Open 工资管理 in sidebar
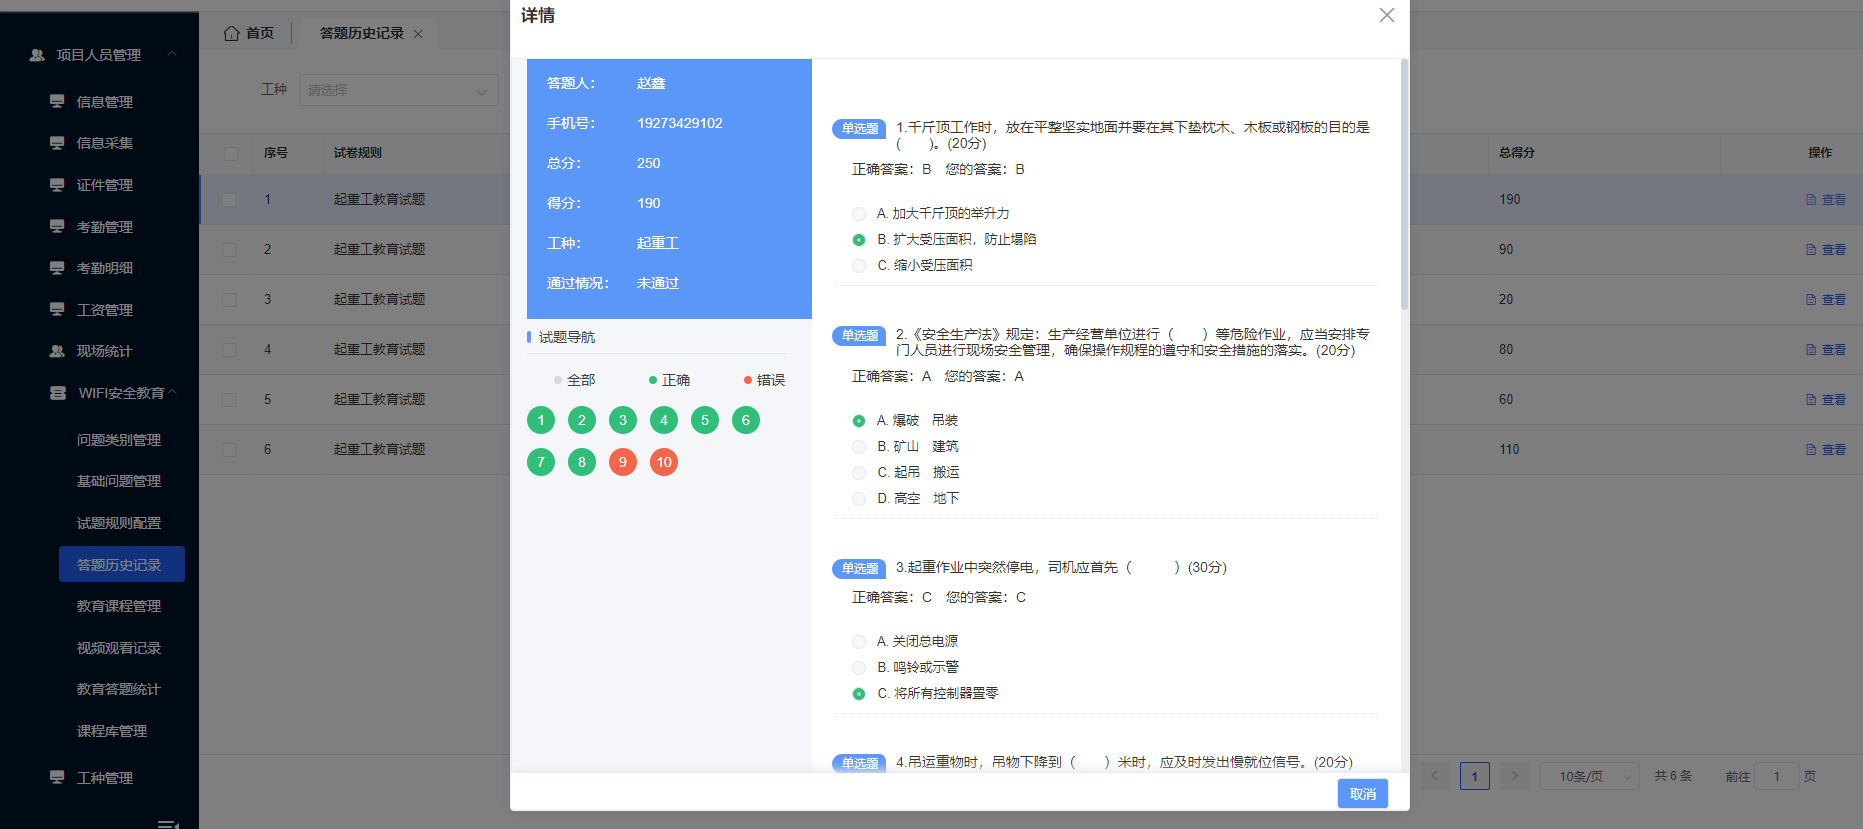 (104, 310)
